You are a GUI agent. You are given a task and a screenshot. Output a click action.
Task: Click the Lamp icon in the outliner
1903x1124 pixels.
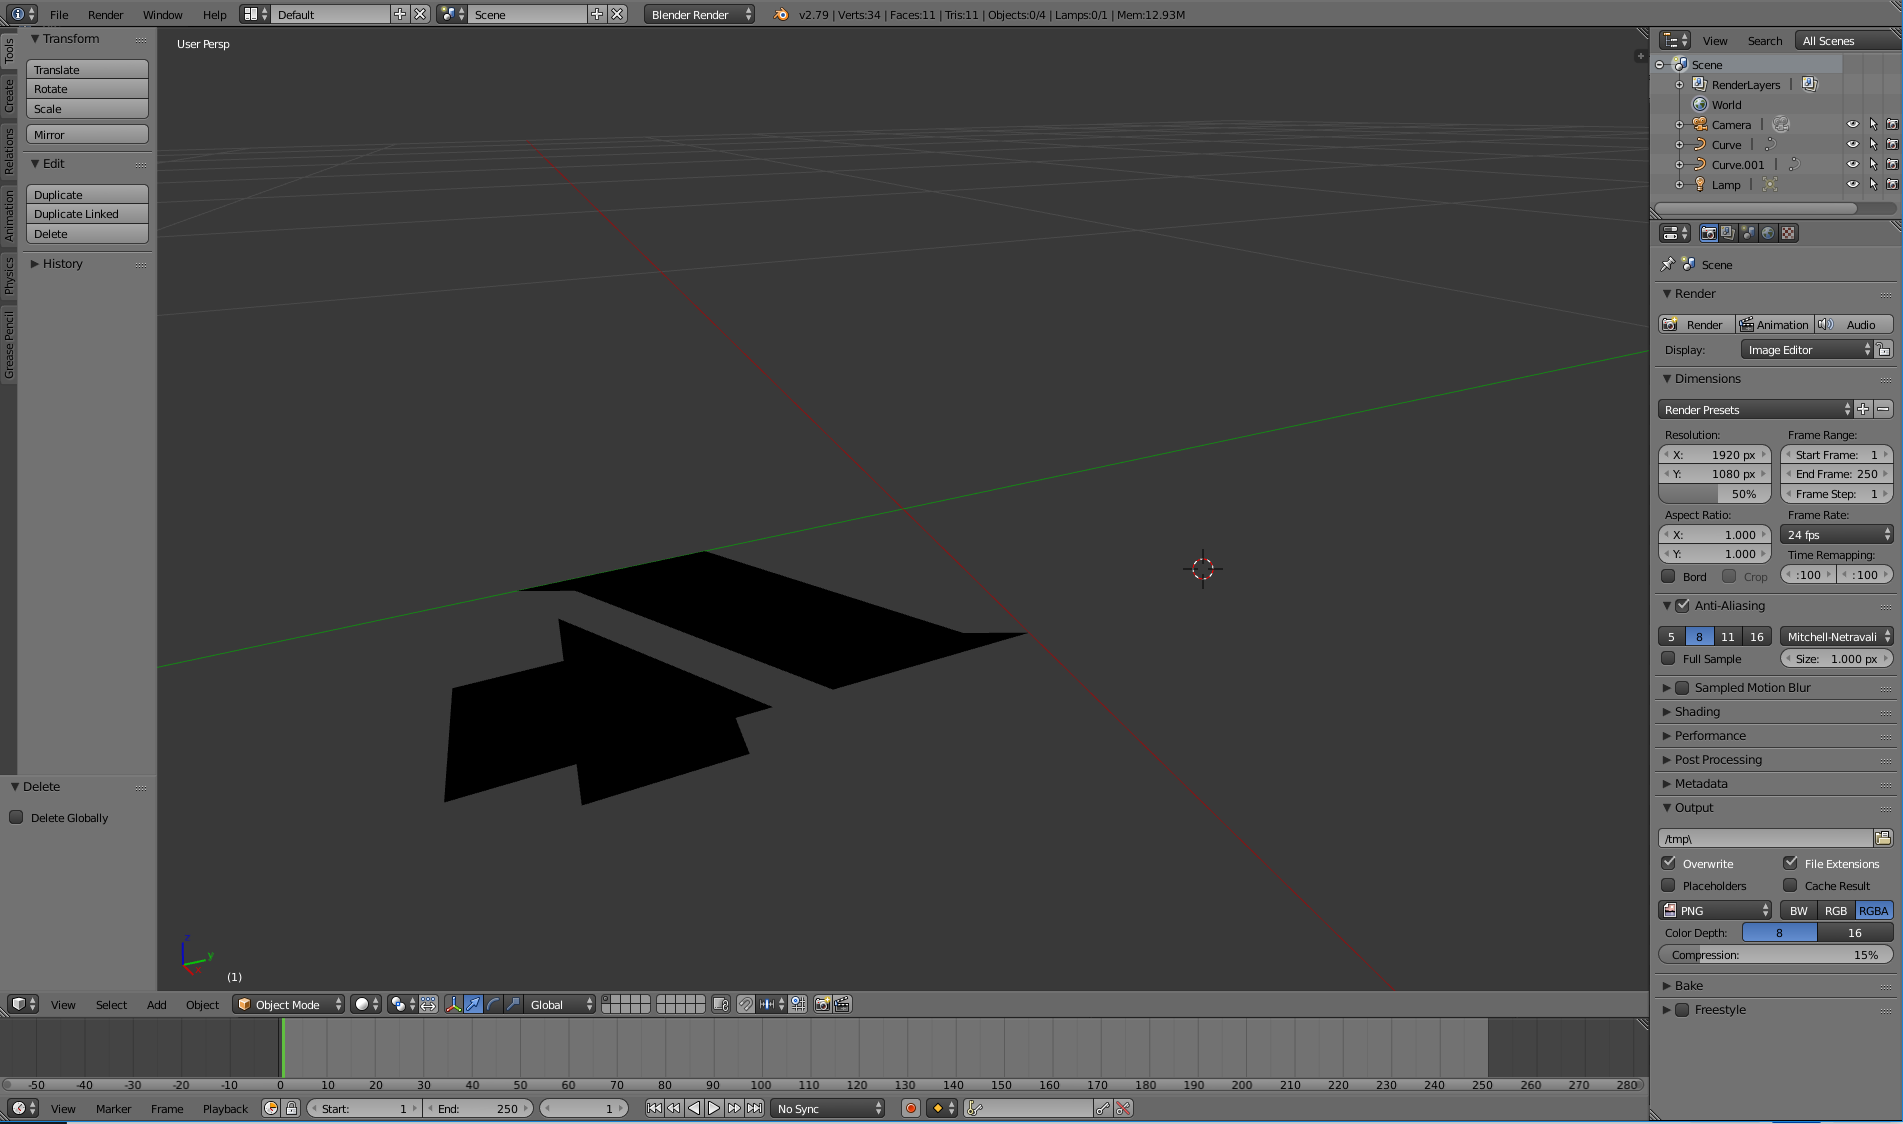(x=1700, y=184)
